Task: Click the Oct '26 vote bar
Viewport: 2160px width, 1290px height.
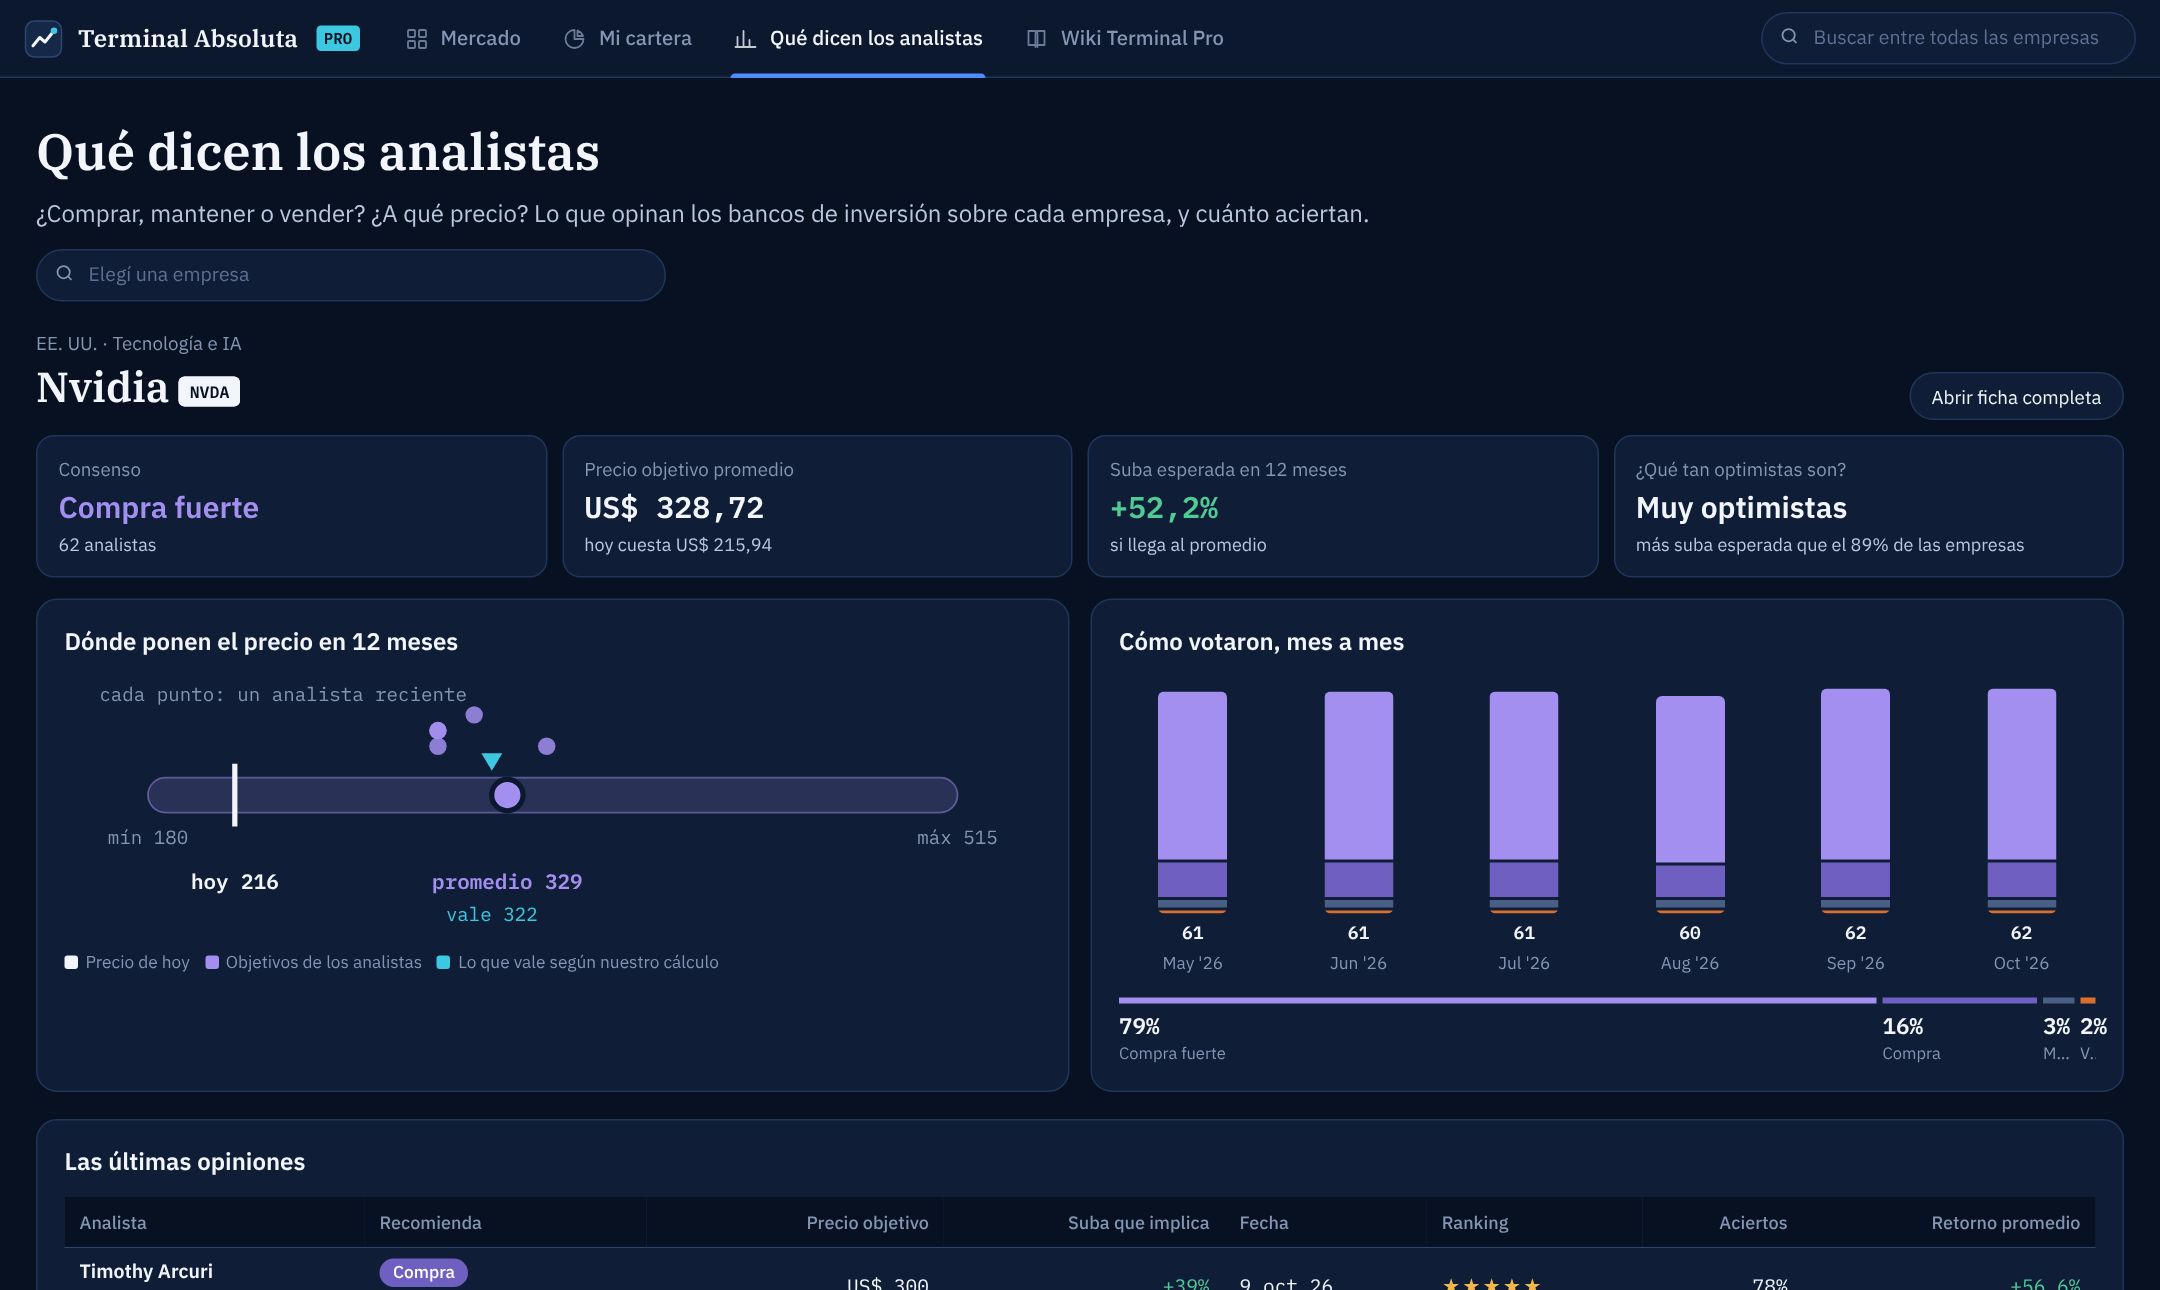Action: 2021,800
